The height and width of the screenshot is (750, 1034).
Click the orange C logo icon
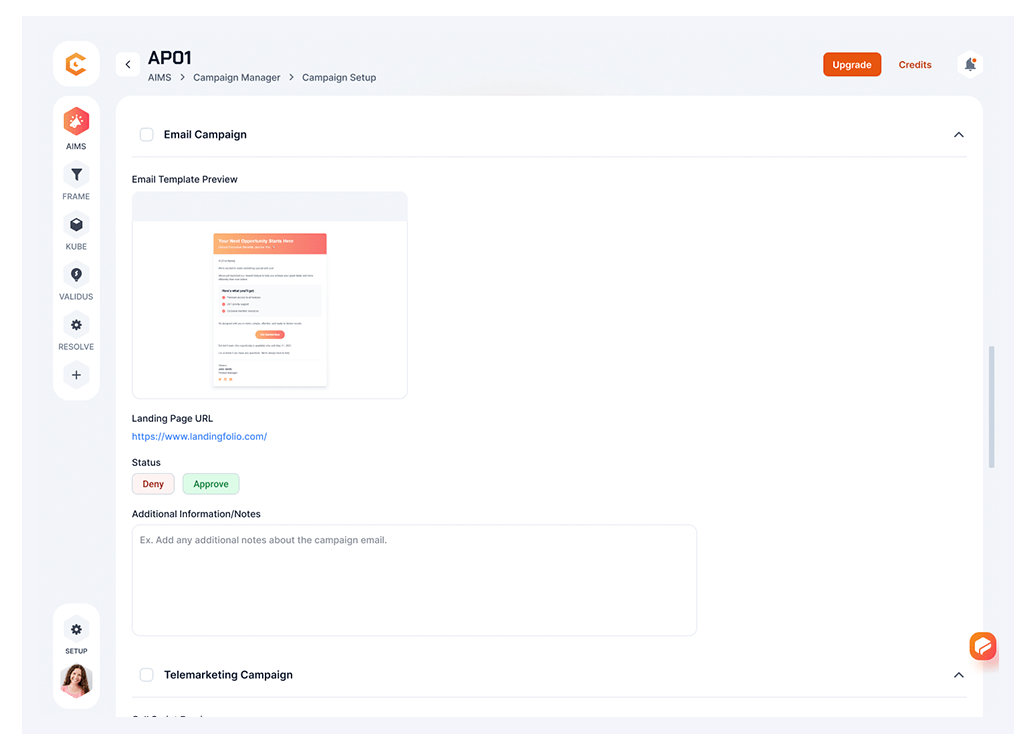(76, 65)
